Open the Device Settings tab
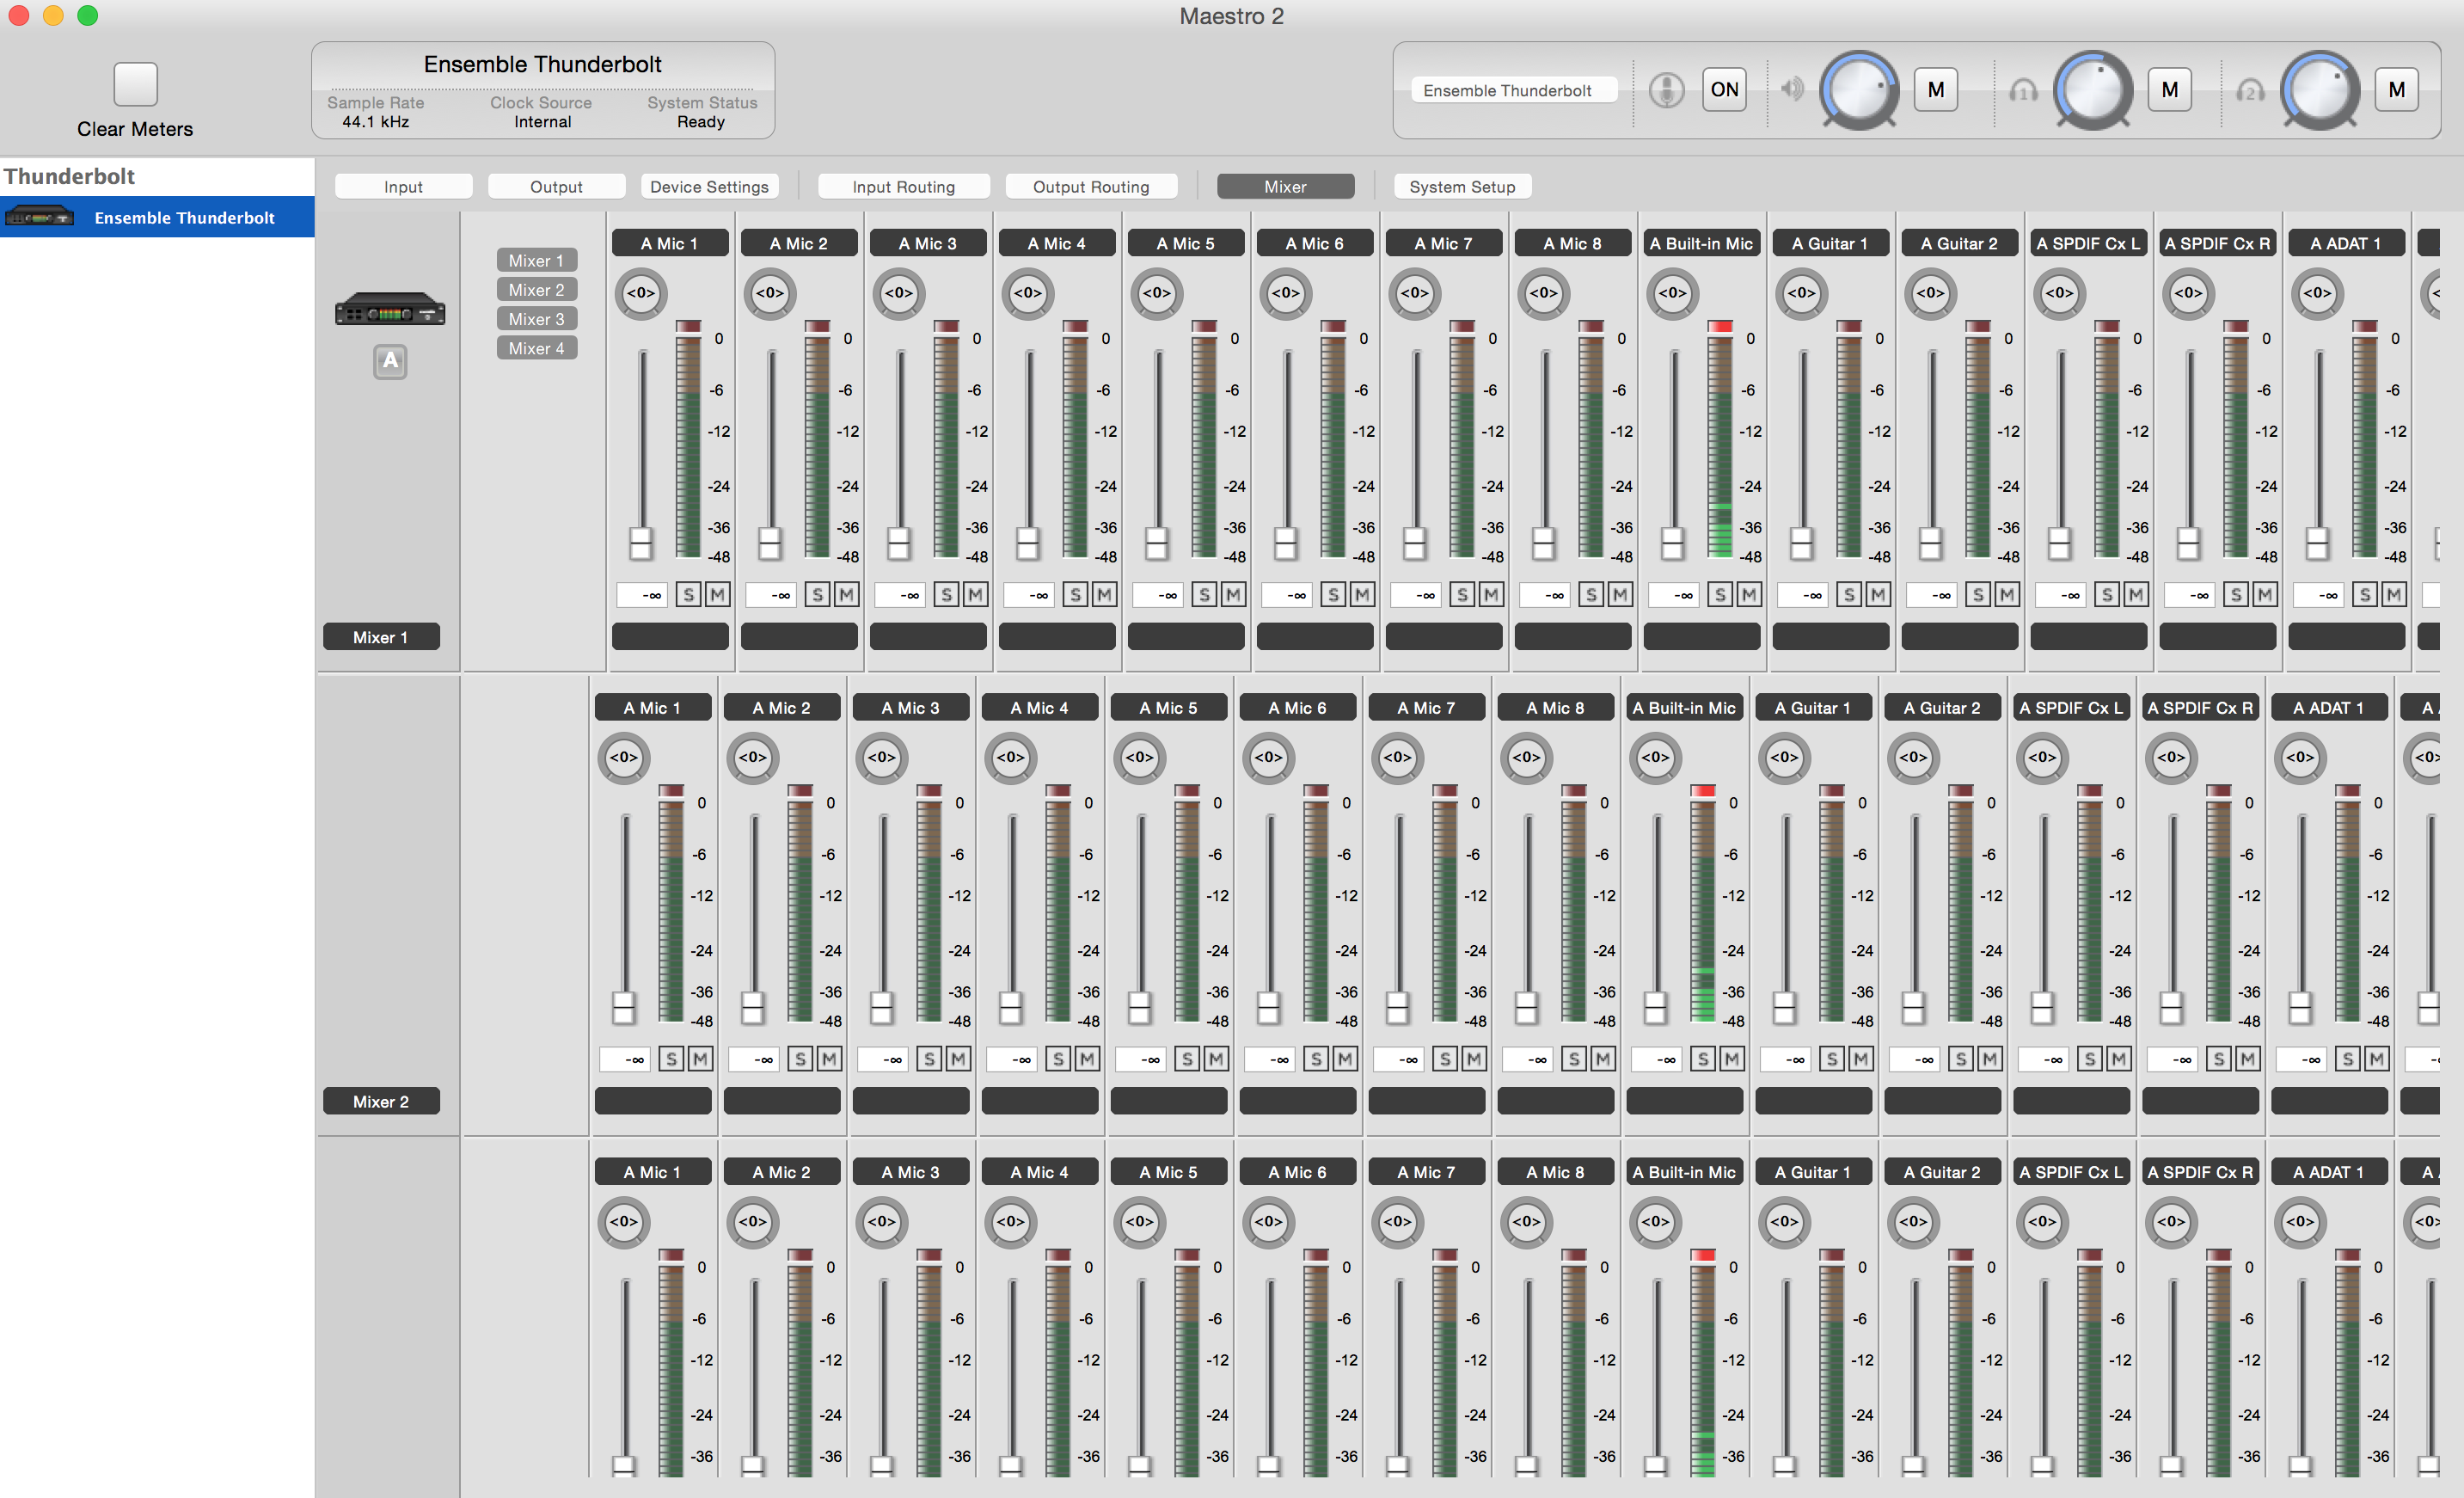 pyautogui.click(x=709, y=187)
